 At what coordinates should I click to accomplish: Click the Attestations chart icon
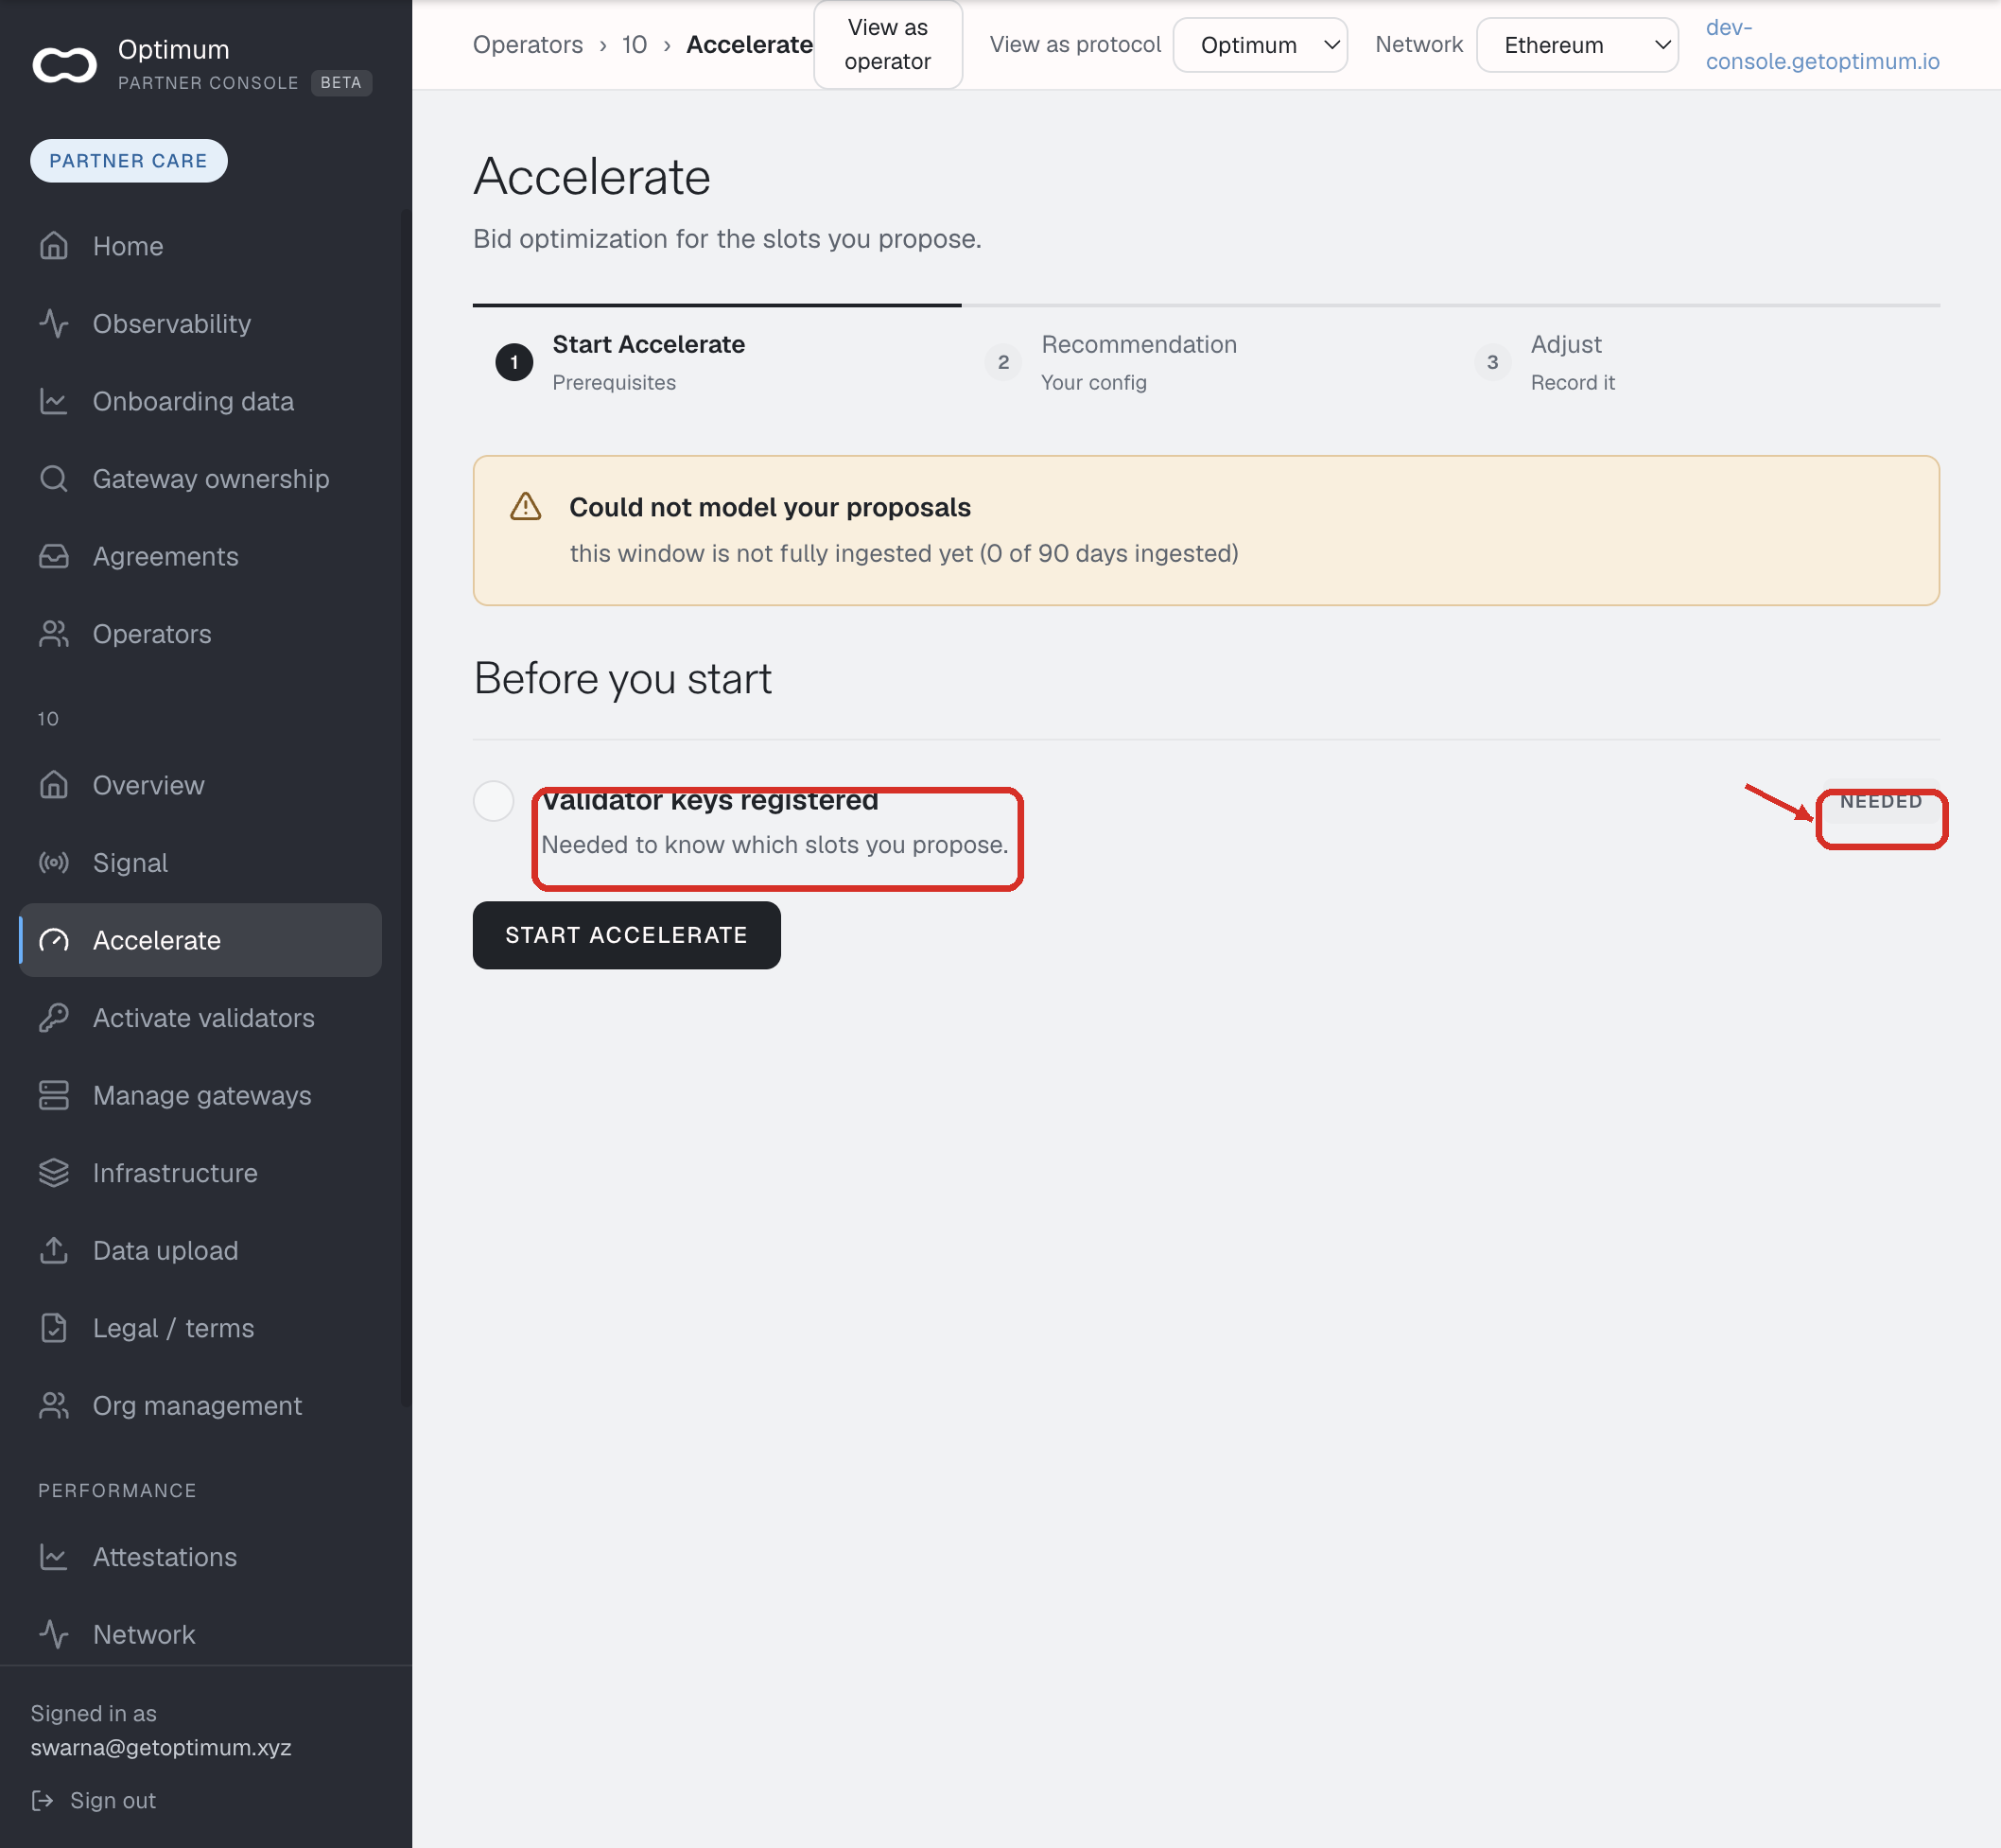54,1556
